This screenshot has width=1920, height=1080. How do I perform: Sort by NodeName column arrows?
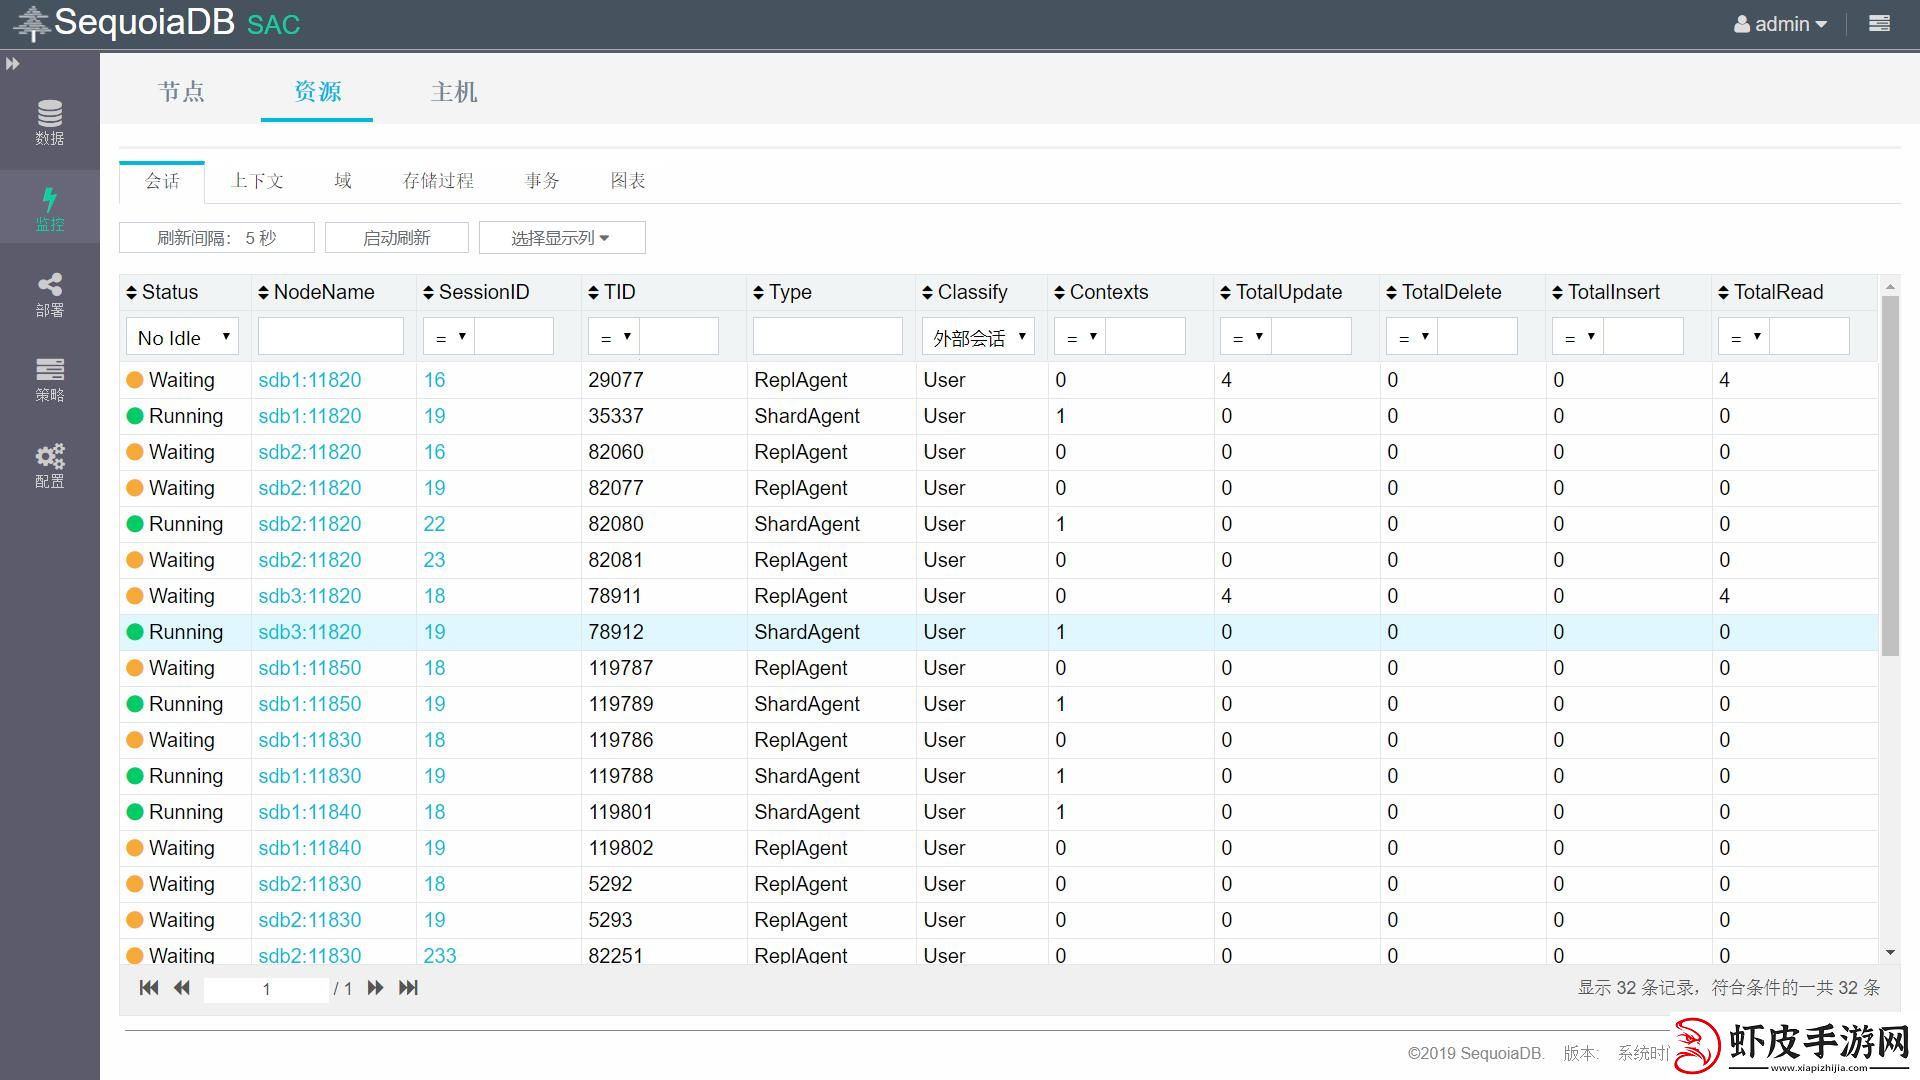(263, 293)
